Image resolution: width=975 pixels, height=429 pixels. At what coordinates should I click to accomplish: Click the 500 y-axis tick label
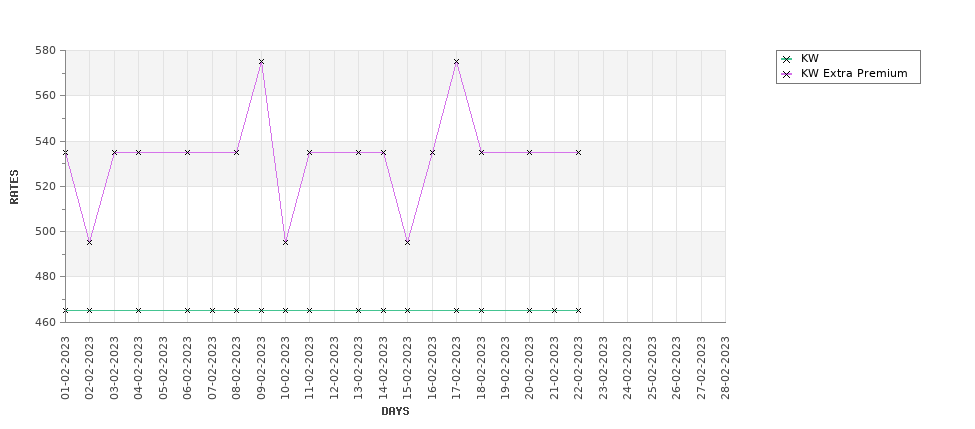click(47, 231)
